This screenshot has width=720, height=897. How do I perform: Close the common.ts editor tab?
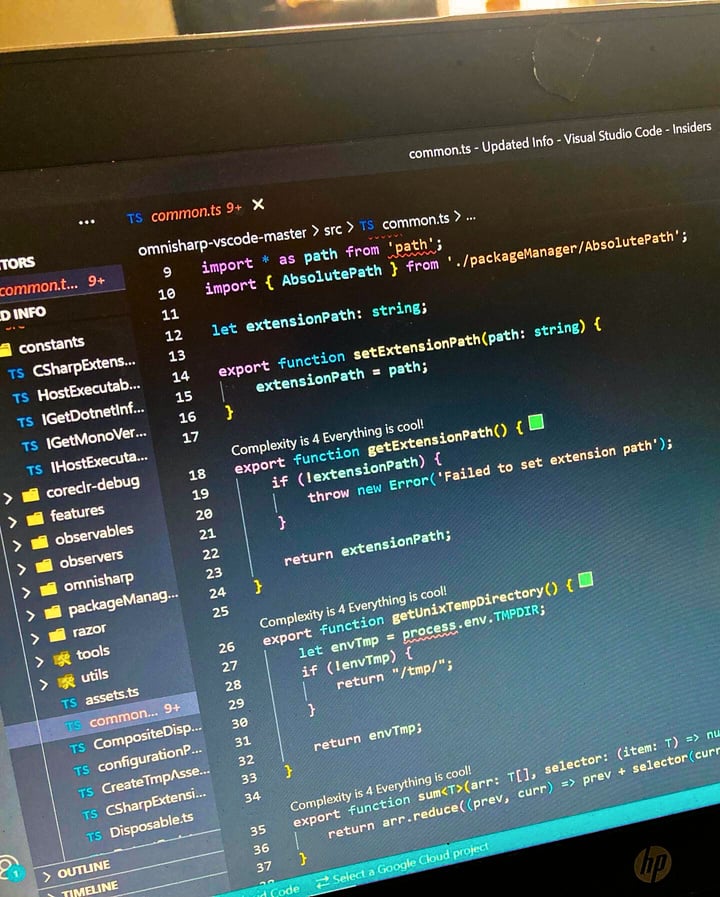pyautogui.click(x=258, y=204)
